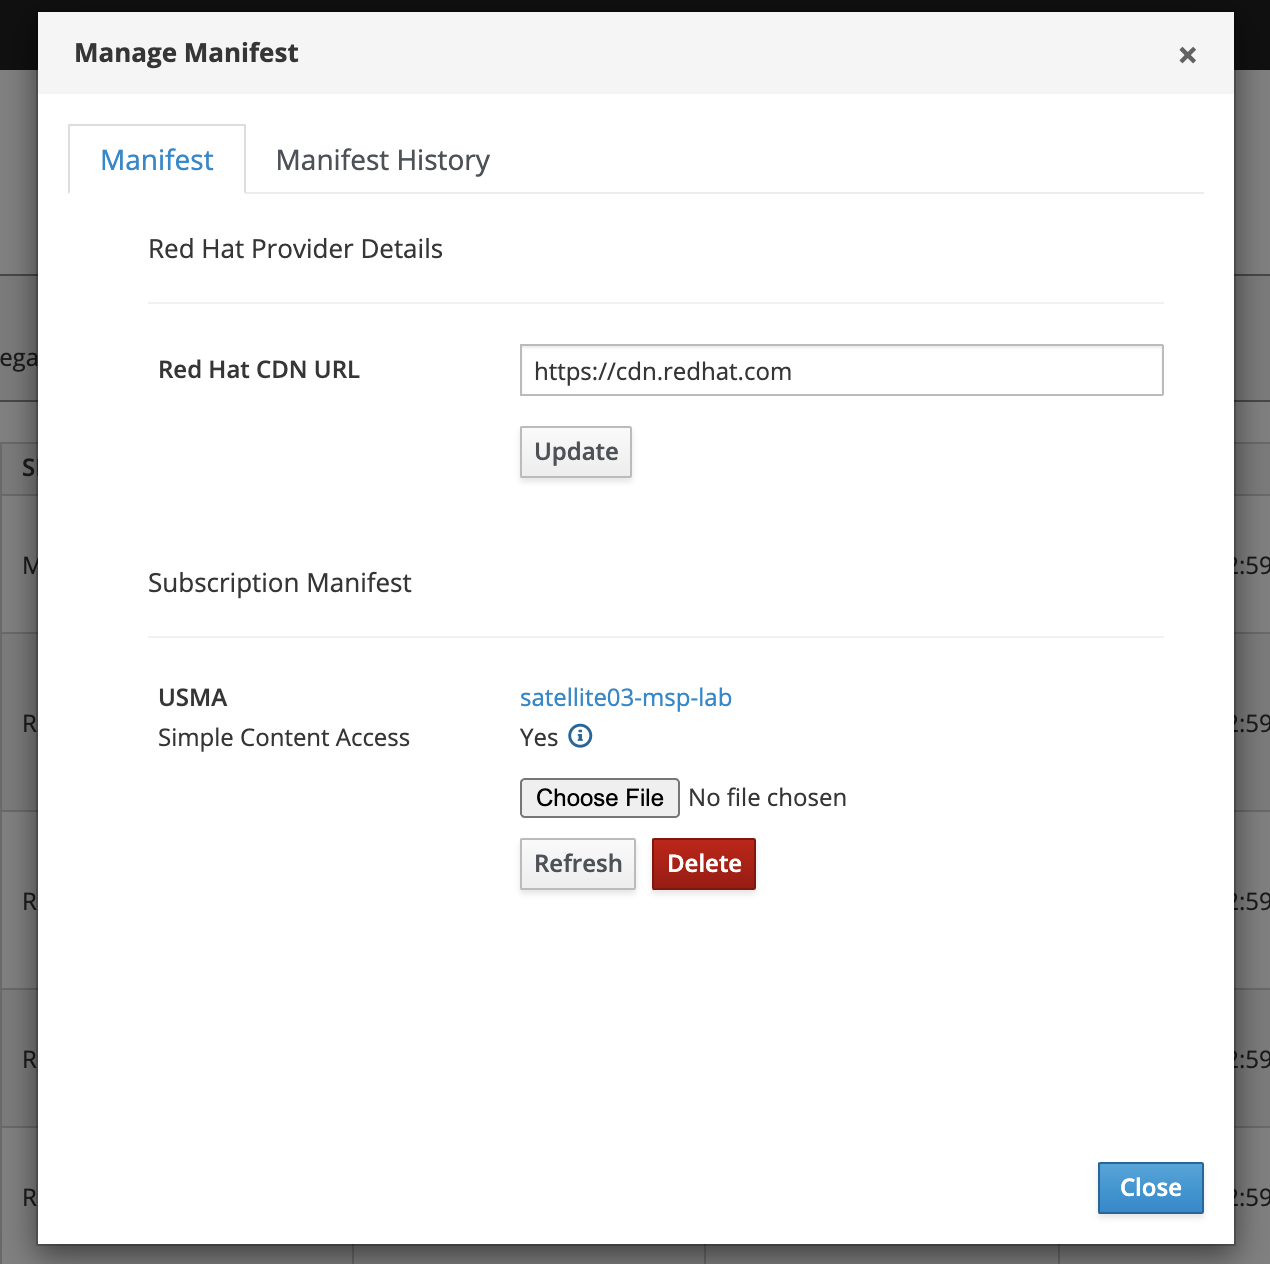
Task: Refresh the subscription manifest
Action: 577,864
